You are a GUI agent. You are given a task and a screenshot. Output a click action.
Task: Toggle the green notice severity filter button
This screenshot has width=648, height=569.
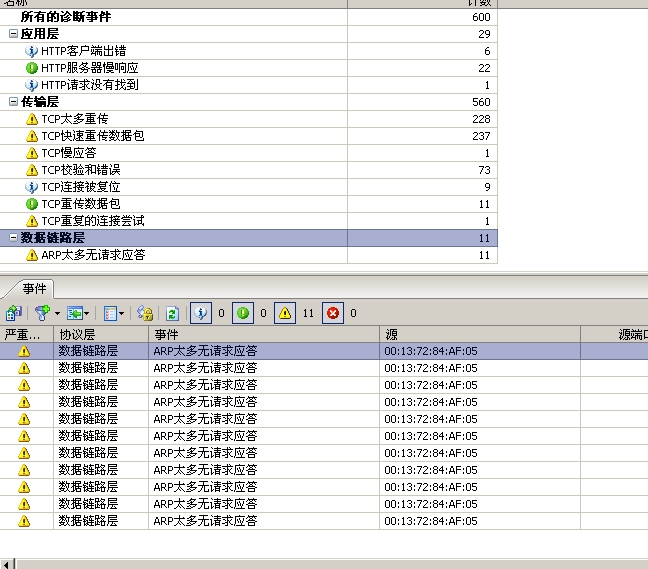click(x=243, y=313)
